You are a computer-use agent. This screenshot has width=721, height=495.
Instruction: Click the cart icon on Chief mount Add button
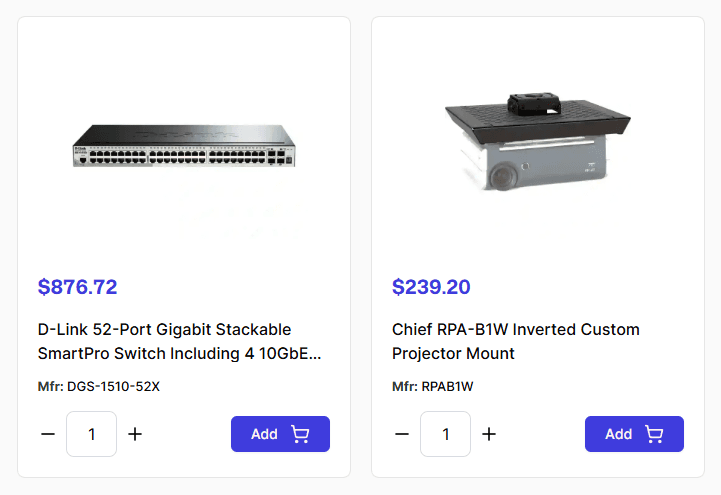point(654,434)
